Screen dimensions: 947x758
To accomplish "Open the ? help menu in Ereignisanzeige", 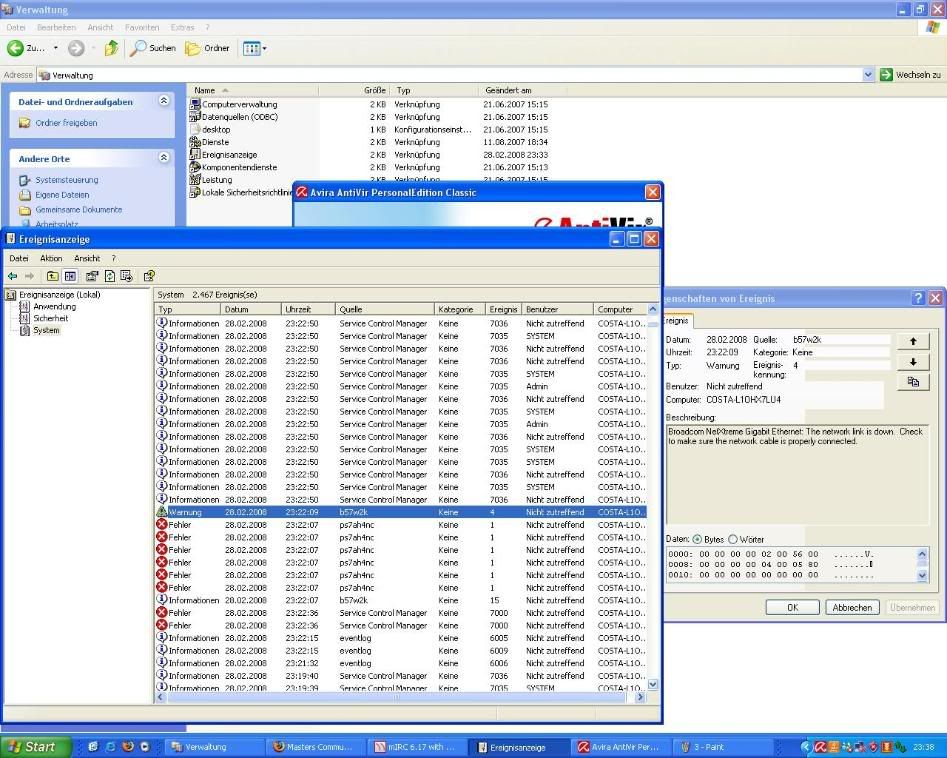I will [113, 259].
